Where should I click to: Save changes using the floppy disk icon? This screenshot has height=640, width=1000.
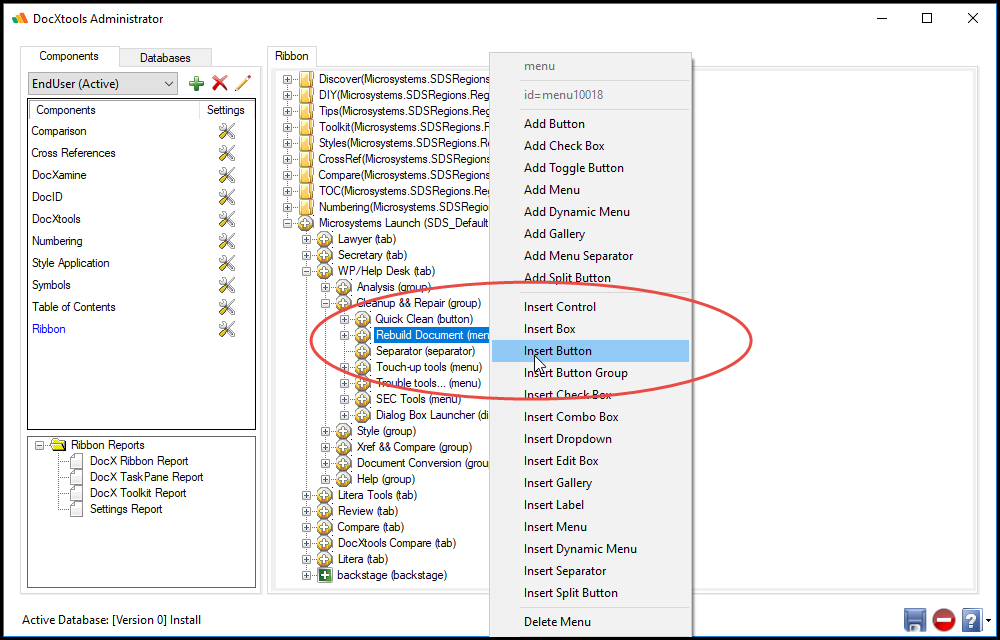click(914, 620)
